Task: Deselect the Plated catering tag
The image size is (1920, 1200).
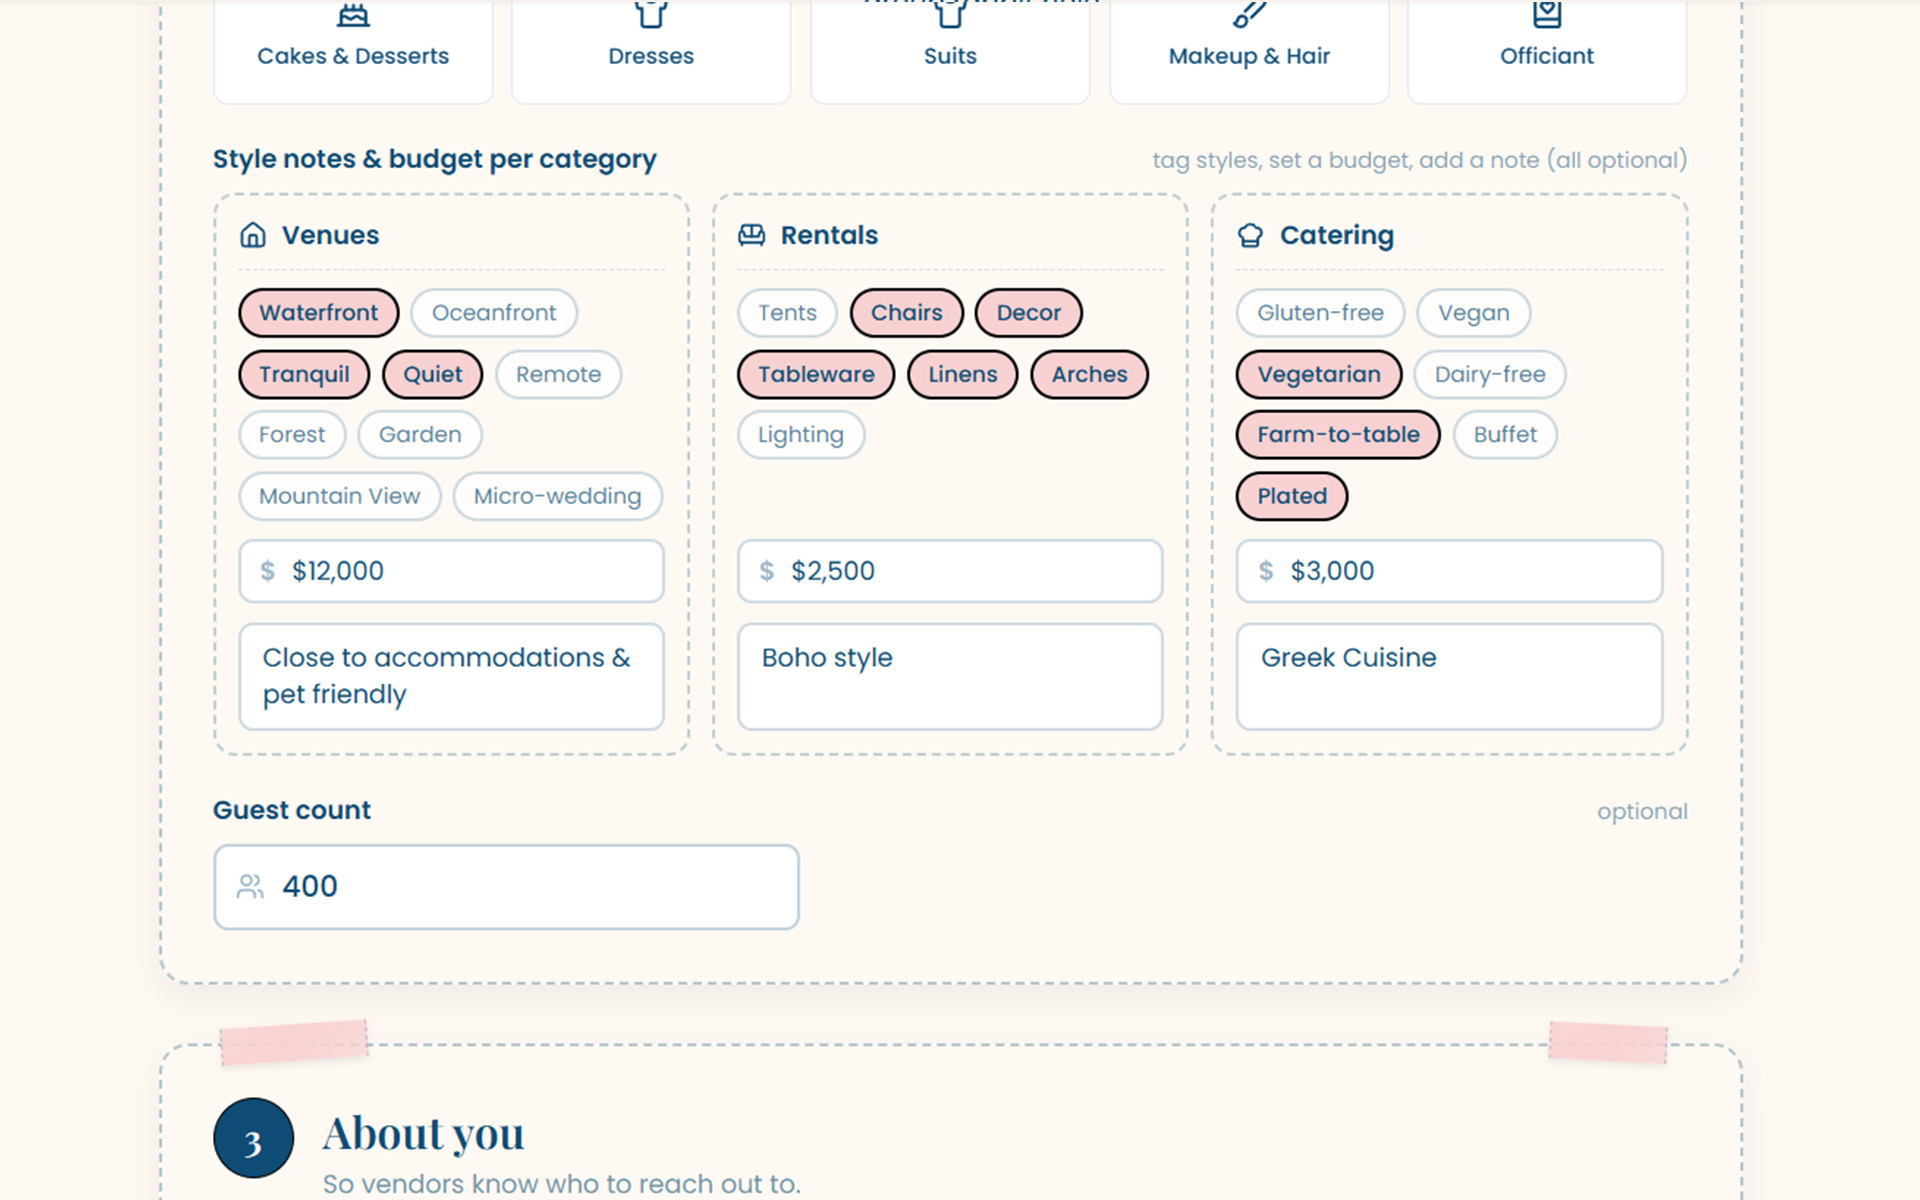Action: (x=1292, y=496)
